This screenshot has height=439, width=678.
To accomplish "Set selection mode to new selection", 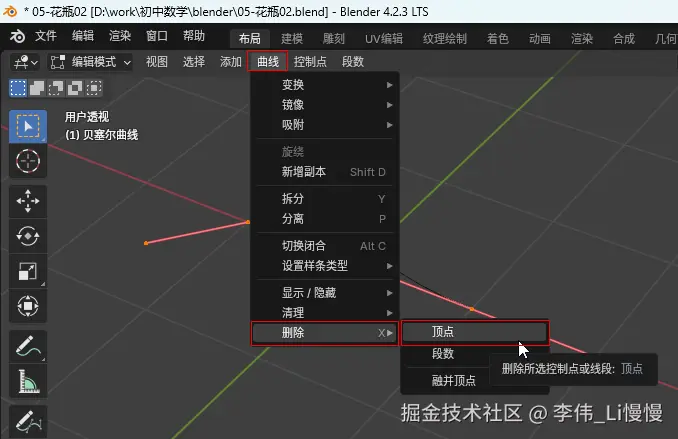I will 18,88.
